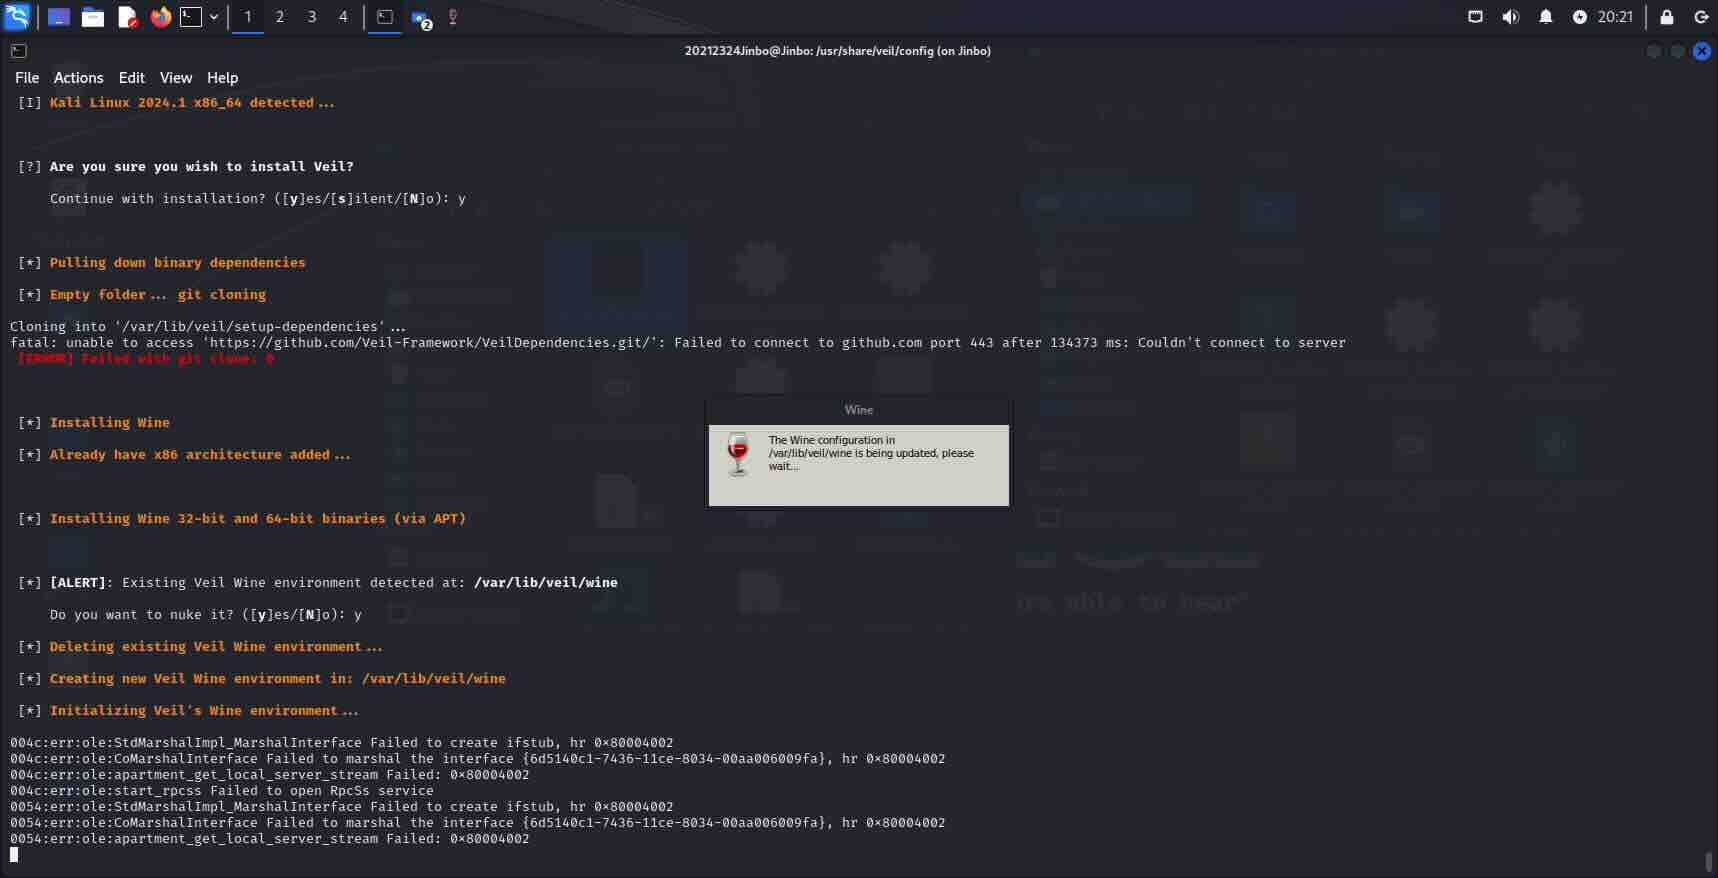Open the Help menu
The image size is (1718, 878).
click(x=222, y=78)
